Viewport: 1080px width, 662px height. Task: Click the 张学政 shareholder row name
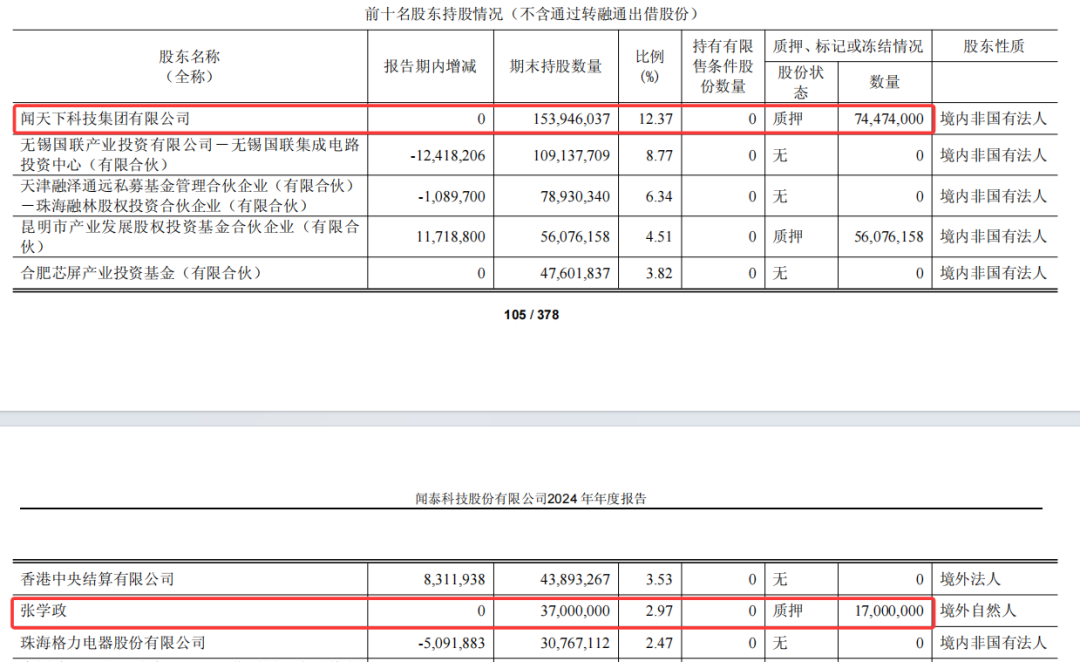43,610
